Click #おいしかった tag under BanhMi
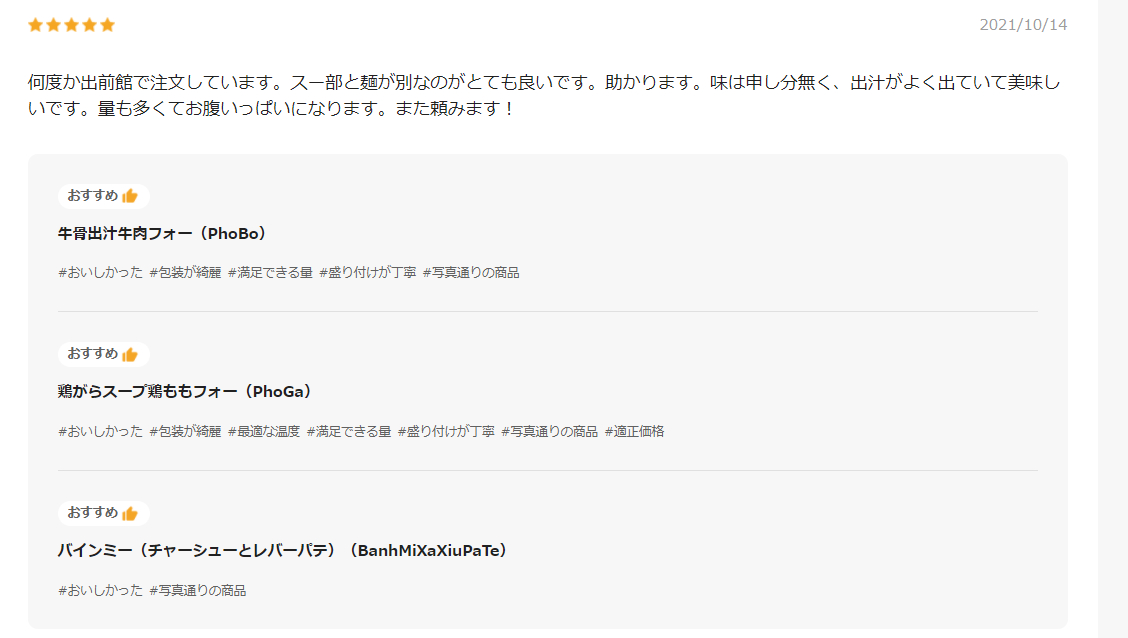1128x638 pixels. pos(101,591)
